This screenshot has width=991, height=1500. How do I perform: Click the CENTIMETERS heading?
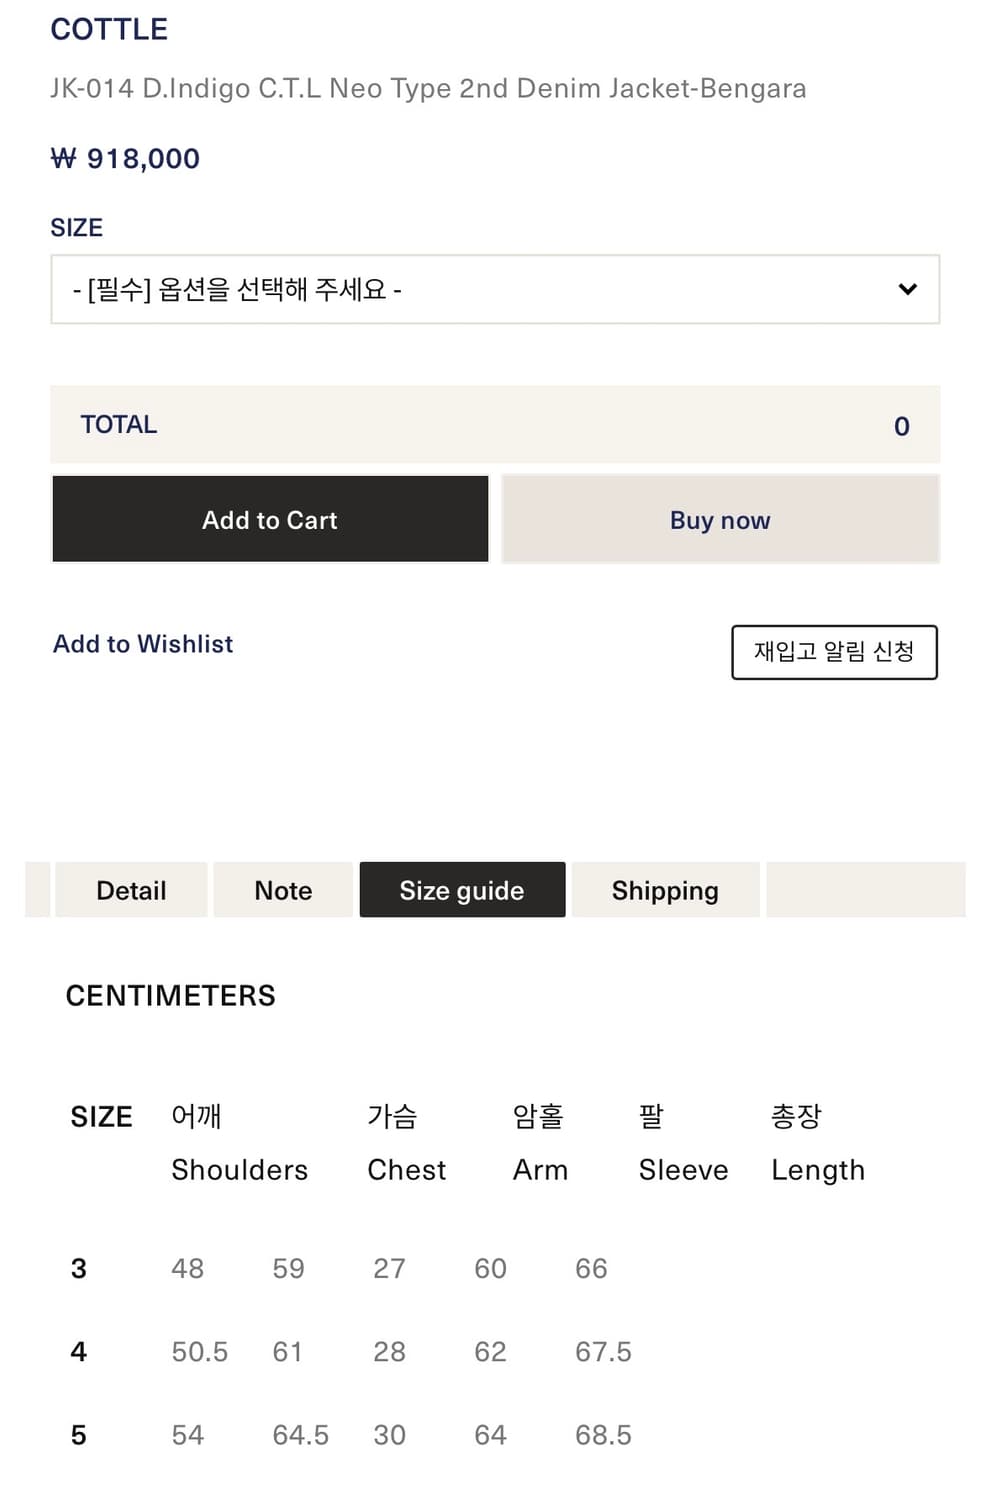click(170, 996)
